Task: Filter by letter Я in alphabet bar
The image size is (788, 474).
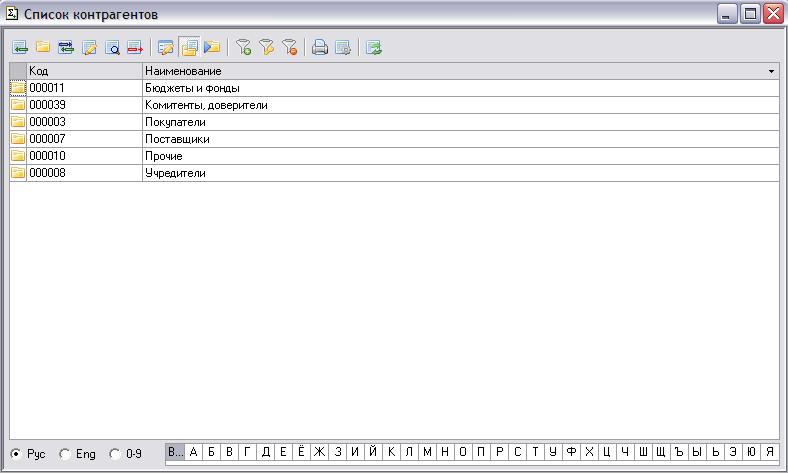Action: click(x=769, y=452)
